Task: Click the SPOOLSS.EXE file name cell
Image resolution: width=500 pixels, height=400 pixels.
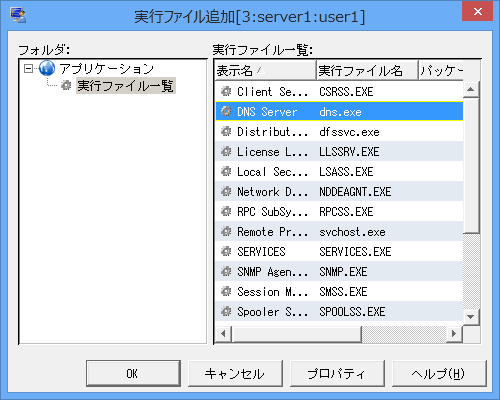Action: (352, 311)
